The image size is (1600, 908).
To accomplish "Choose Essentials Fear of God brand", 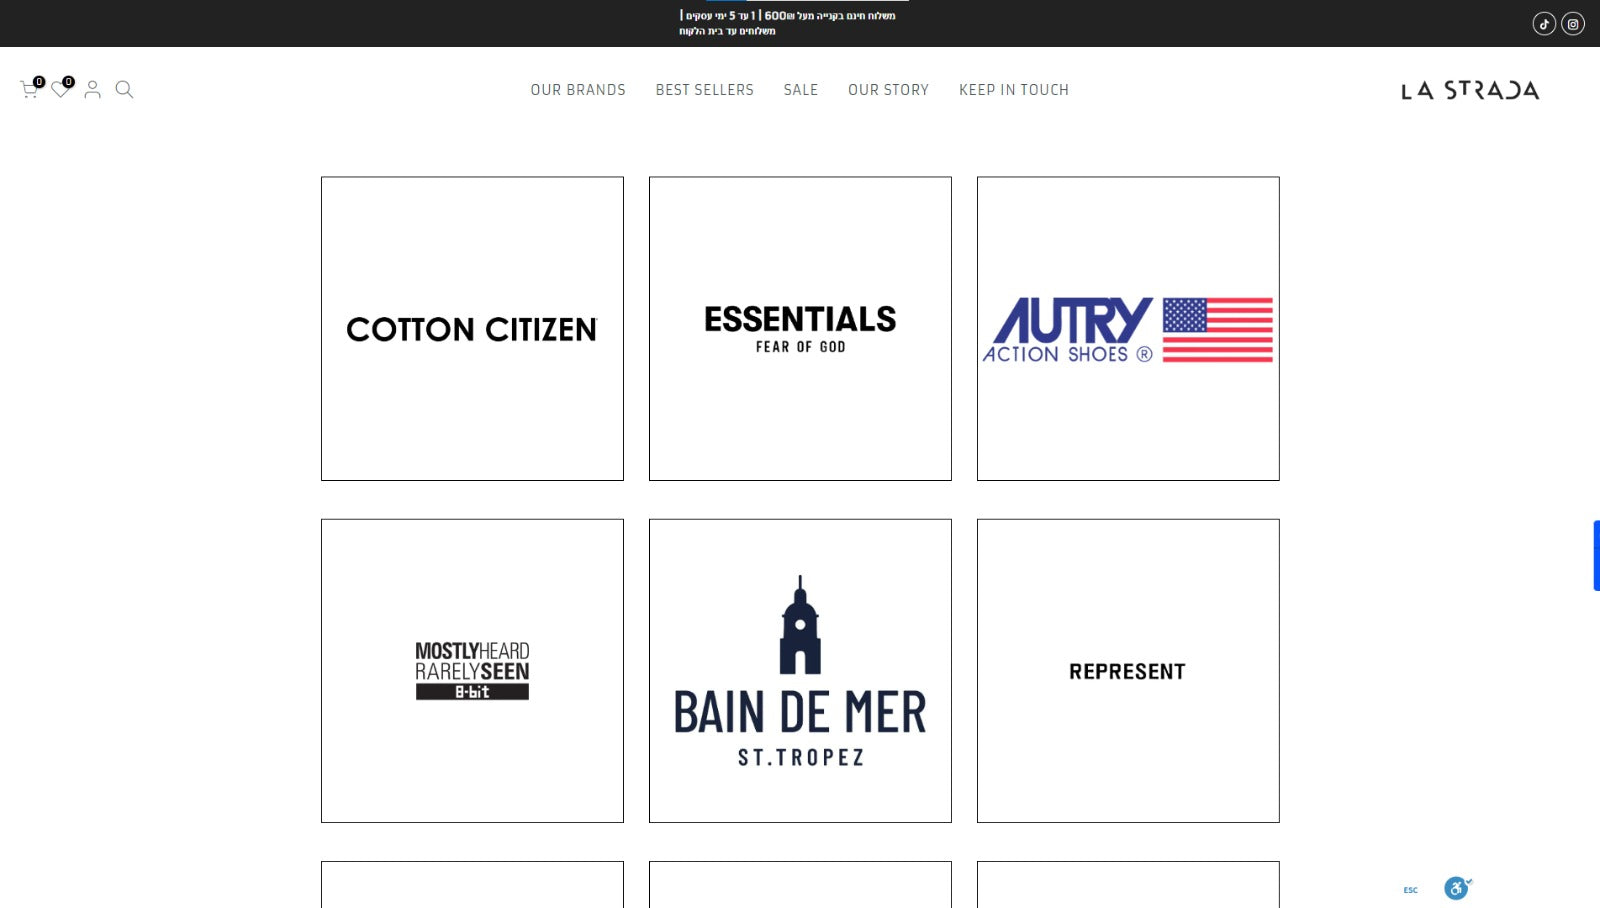I will click(800, 329).
